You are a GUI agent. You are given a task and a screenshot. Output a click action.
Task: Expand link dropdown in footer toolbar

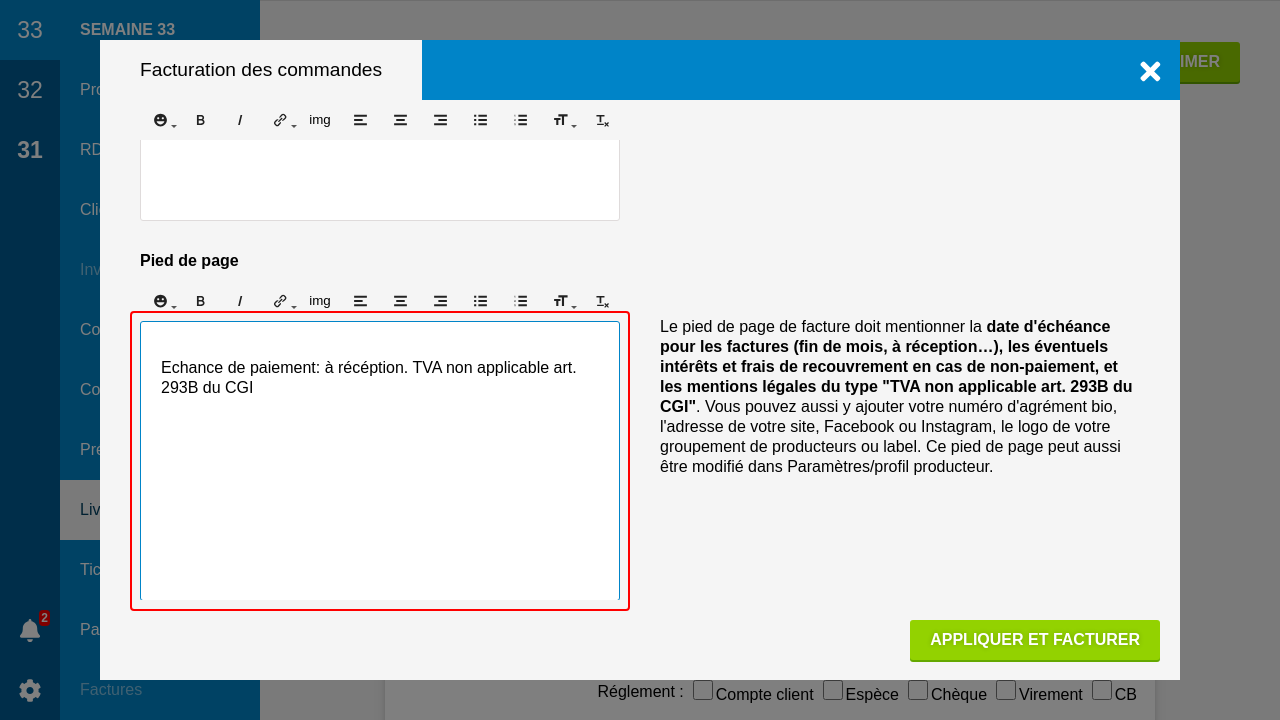pos(284,301)
